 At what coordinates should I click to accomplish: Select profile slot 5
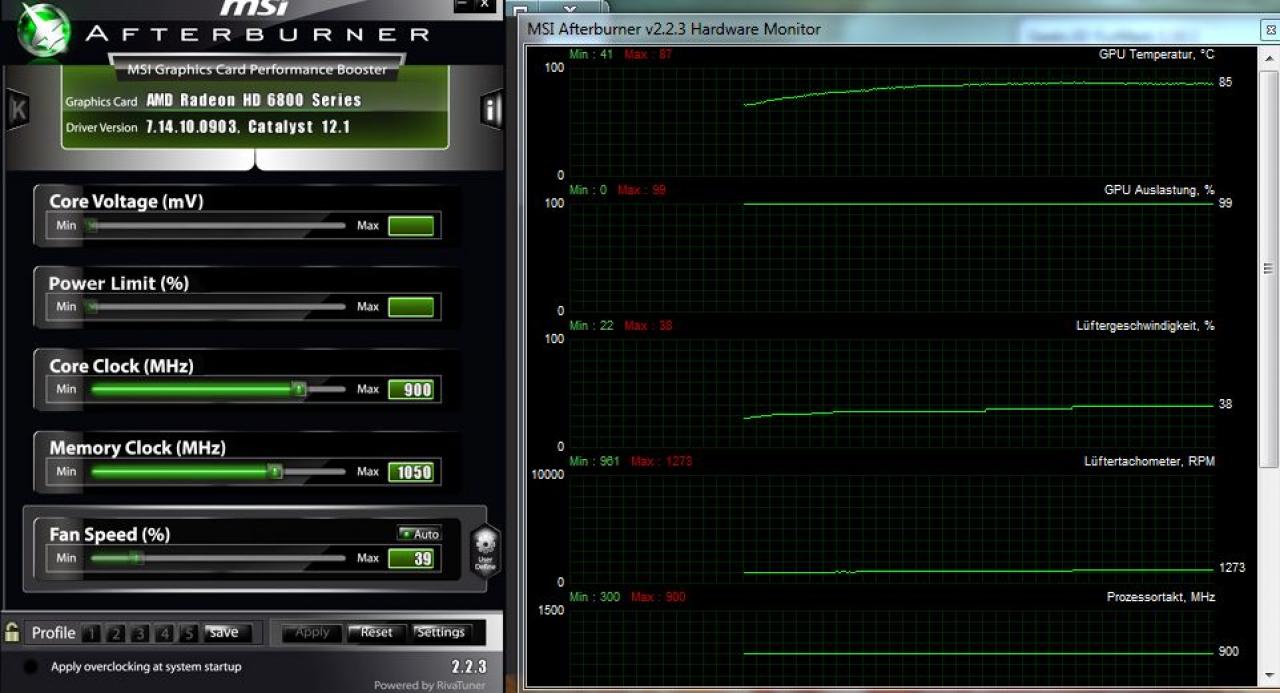tap(189, 633)
